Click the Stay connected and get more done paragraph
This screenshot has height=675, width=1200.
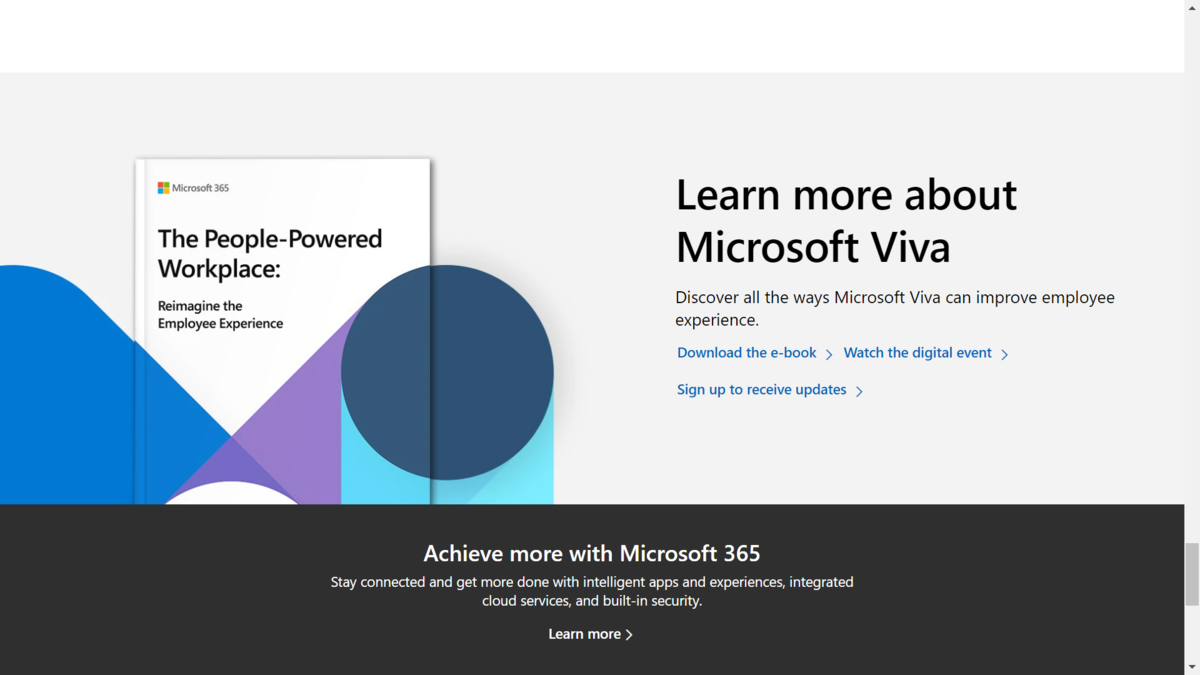point(592,591)
